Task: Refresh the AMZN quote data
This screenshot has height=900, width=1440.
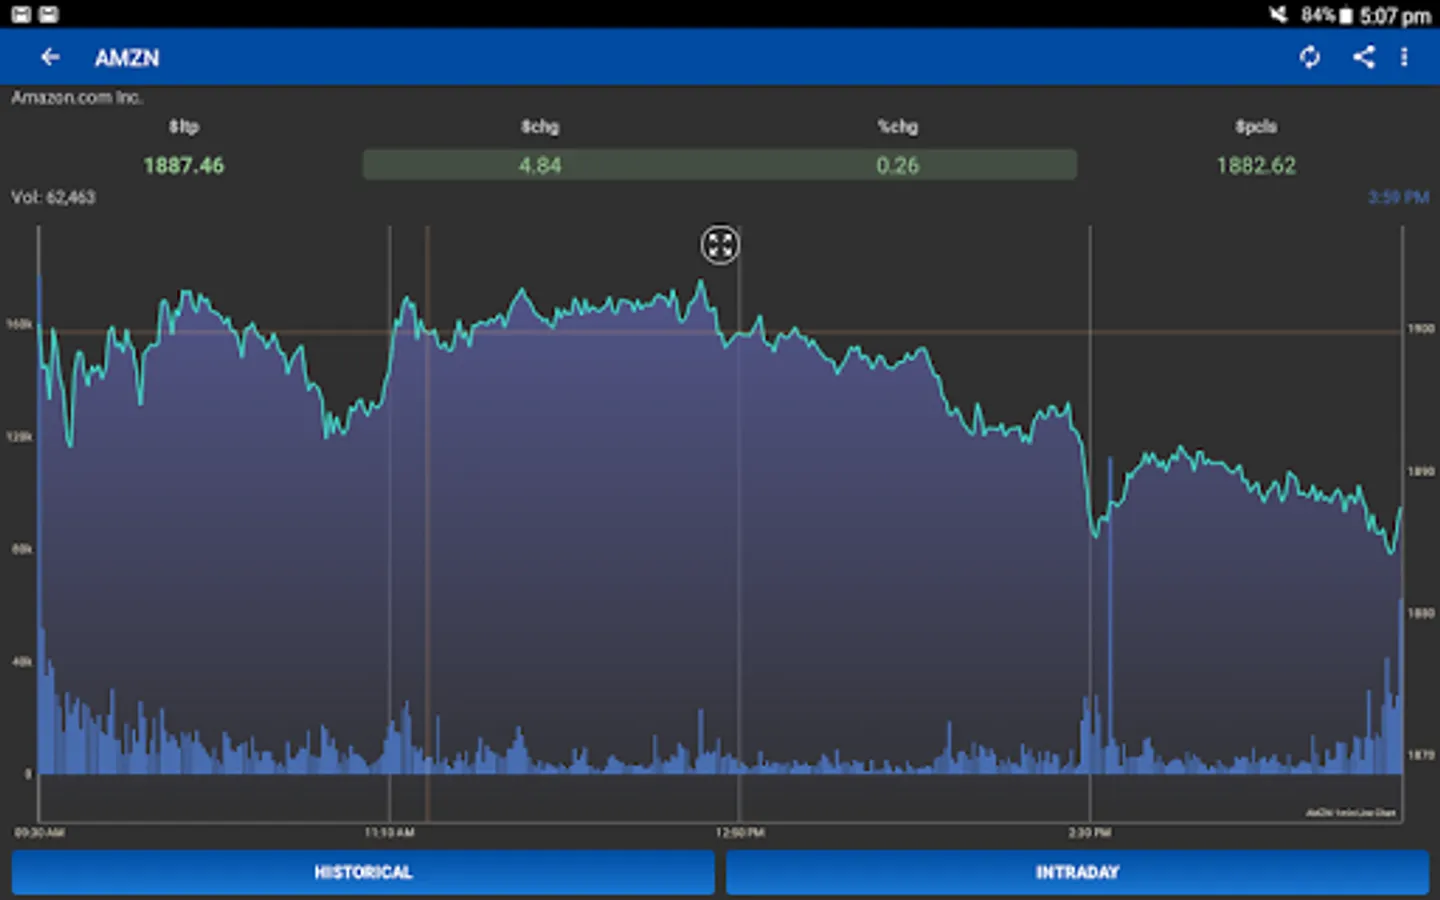Action: (x=1310, y=58)
